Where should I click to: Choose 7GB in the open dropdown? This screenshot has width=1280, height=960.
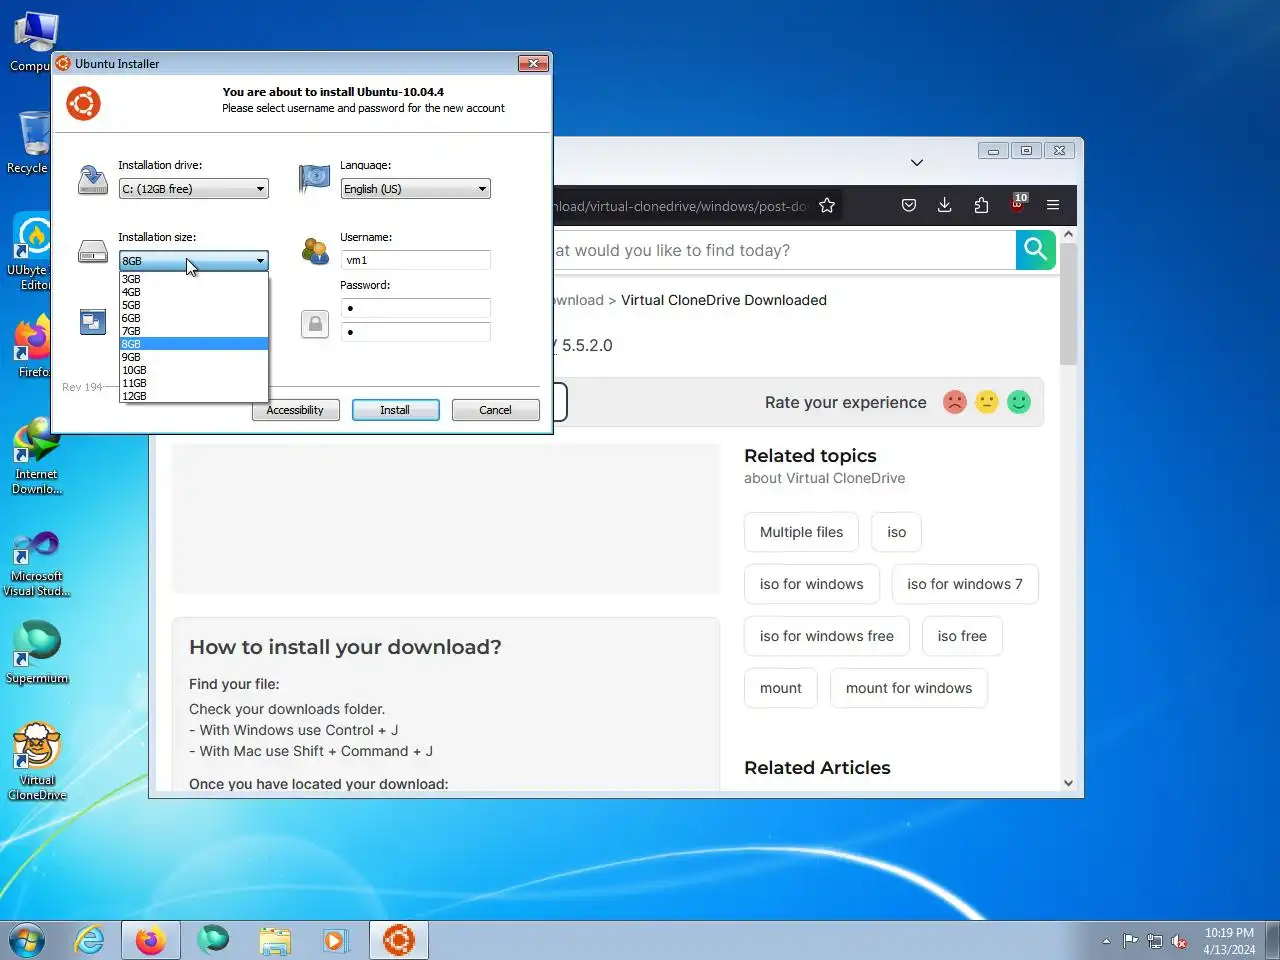click(194, 331)
